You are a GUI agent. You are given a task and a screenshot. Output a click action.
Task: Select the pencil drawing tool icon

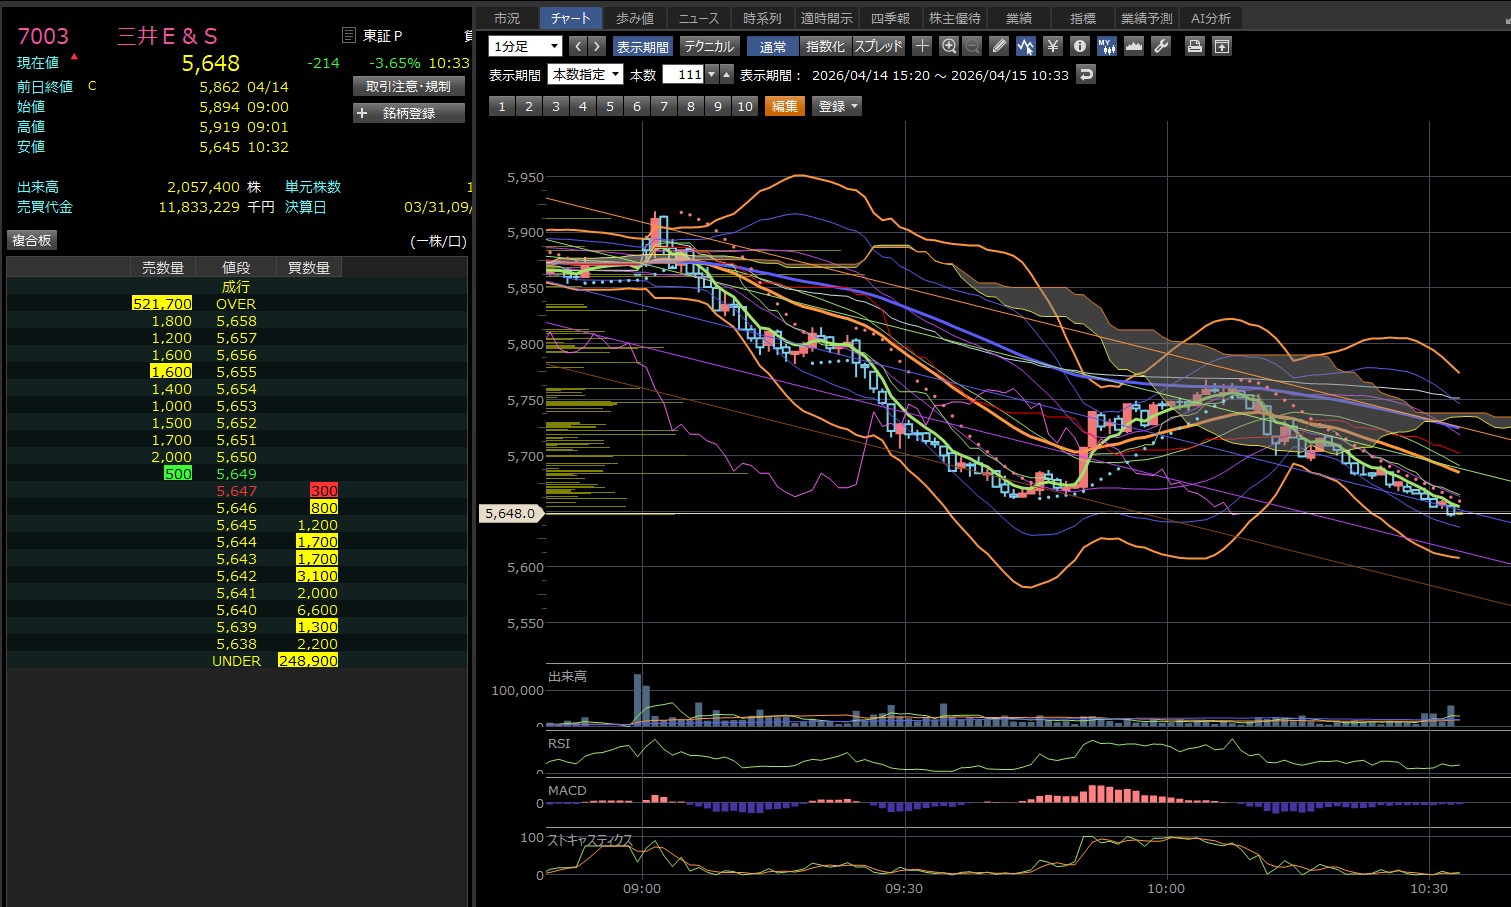[999, 46]
